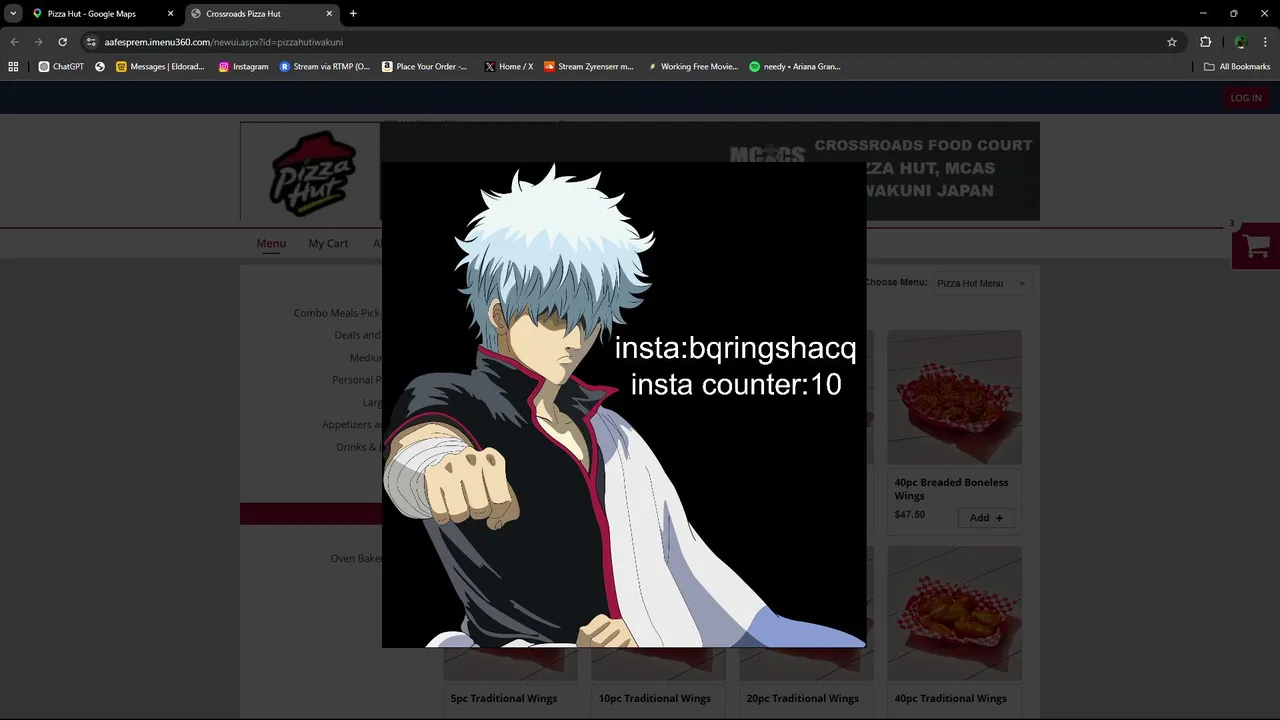Open a new browser tab
This screenshot has width=1280, height=720.
click(353, 14)
